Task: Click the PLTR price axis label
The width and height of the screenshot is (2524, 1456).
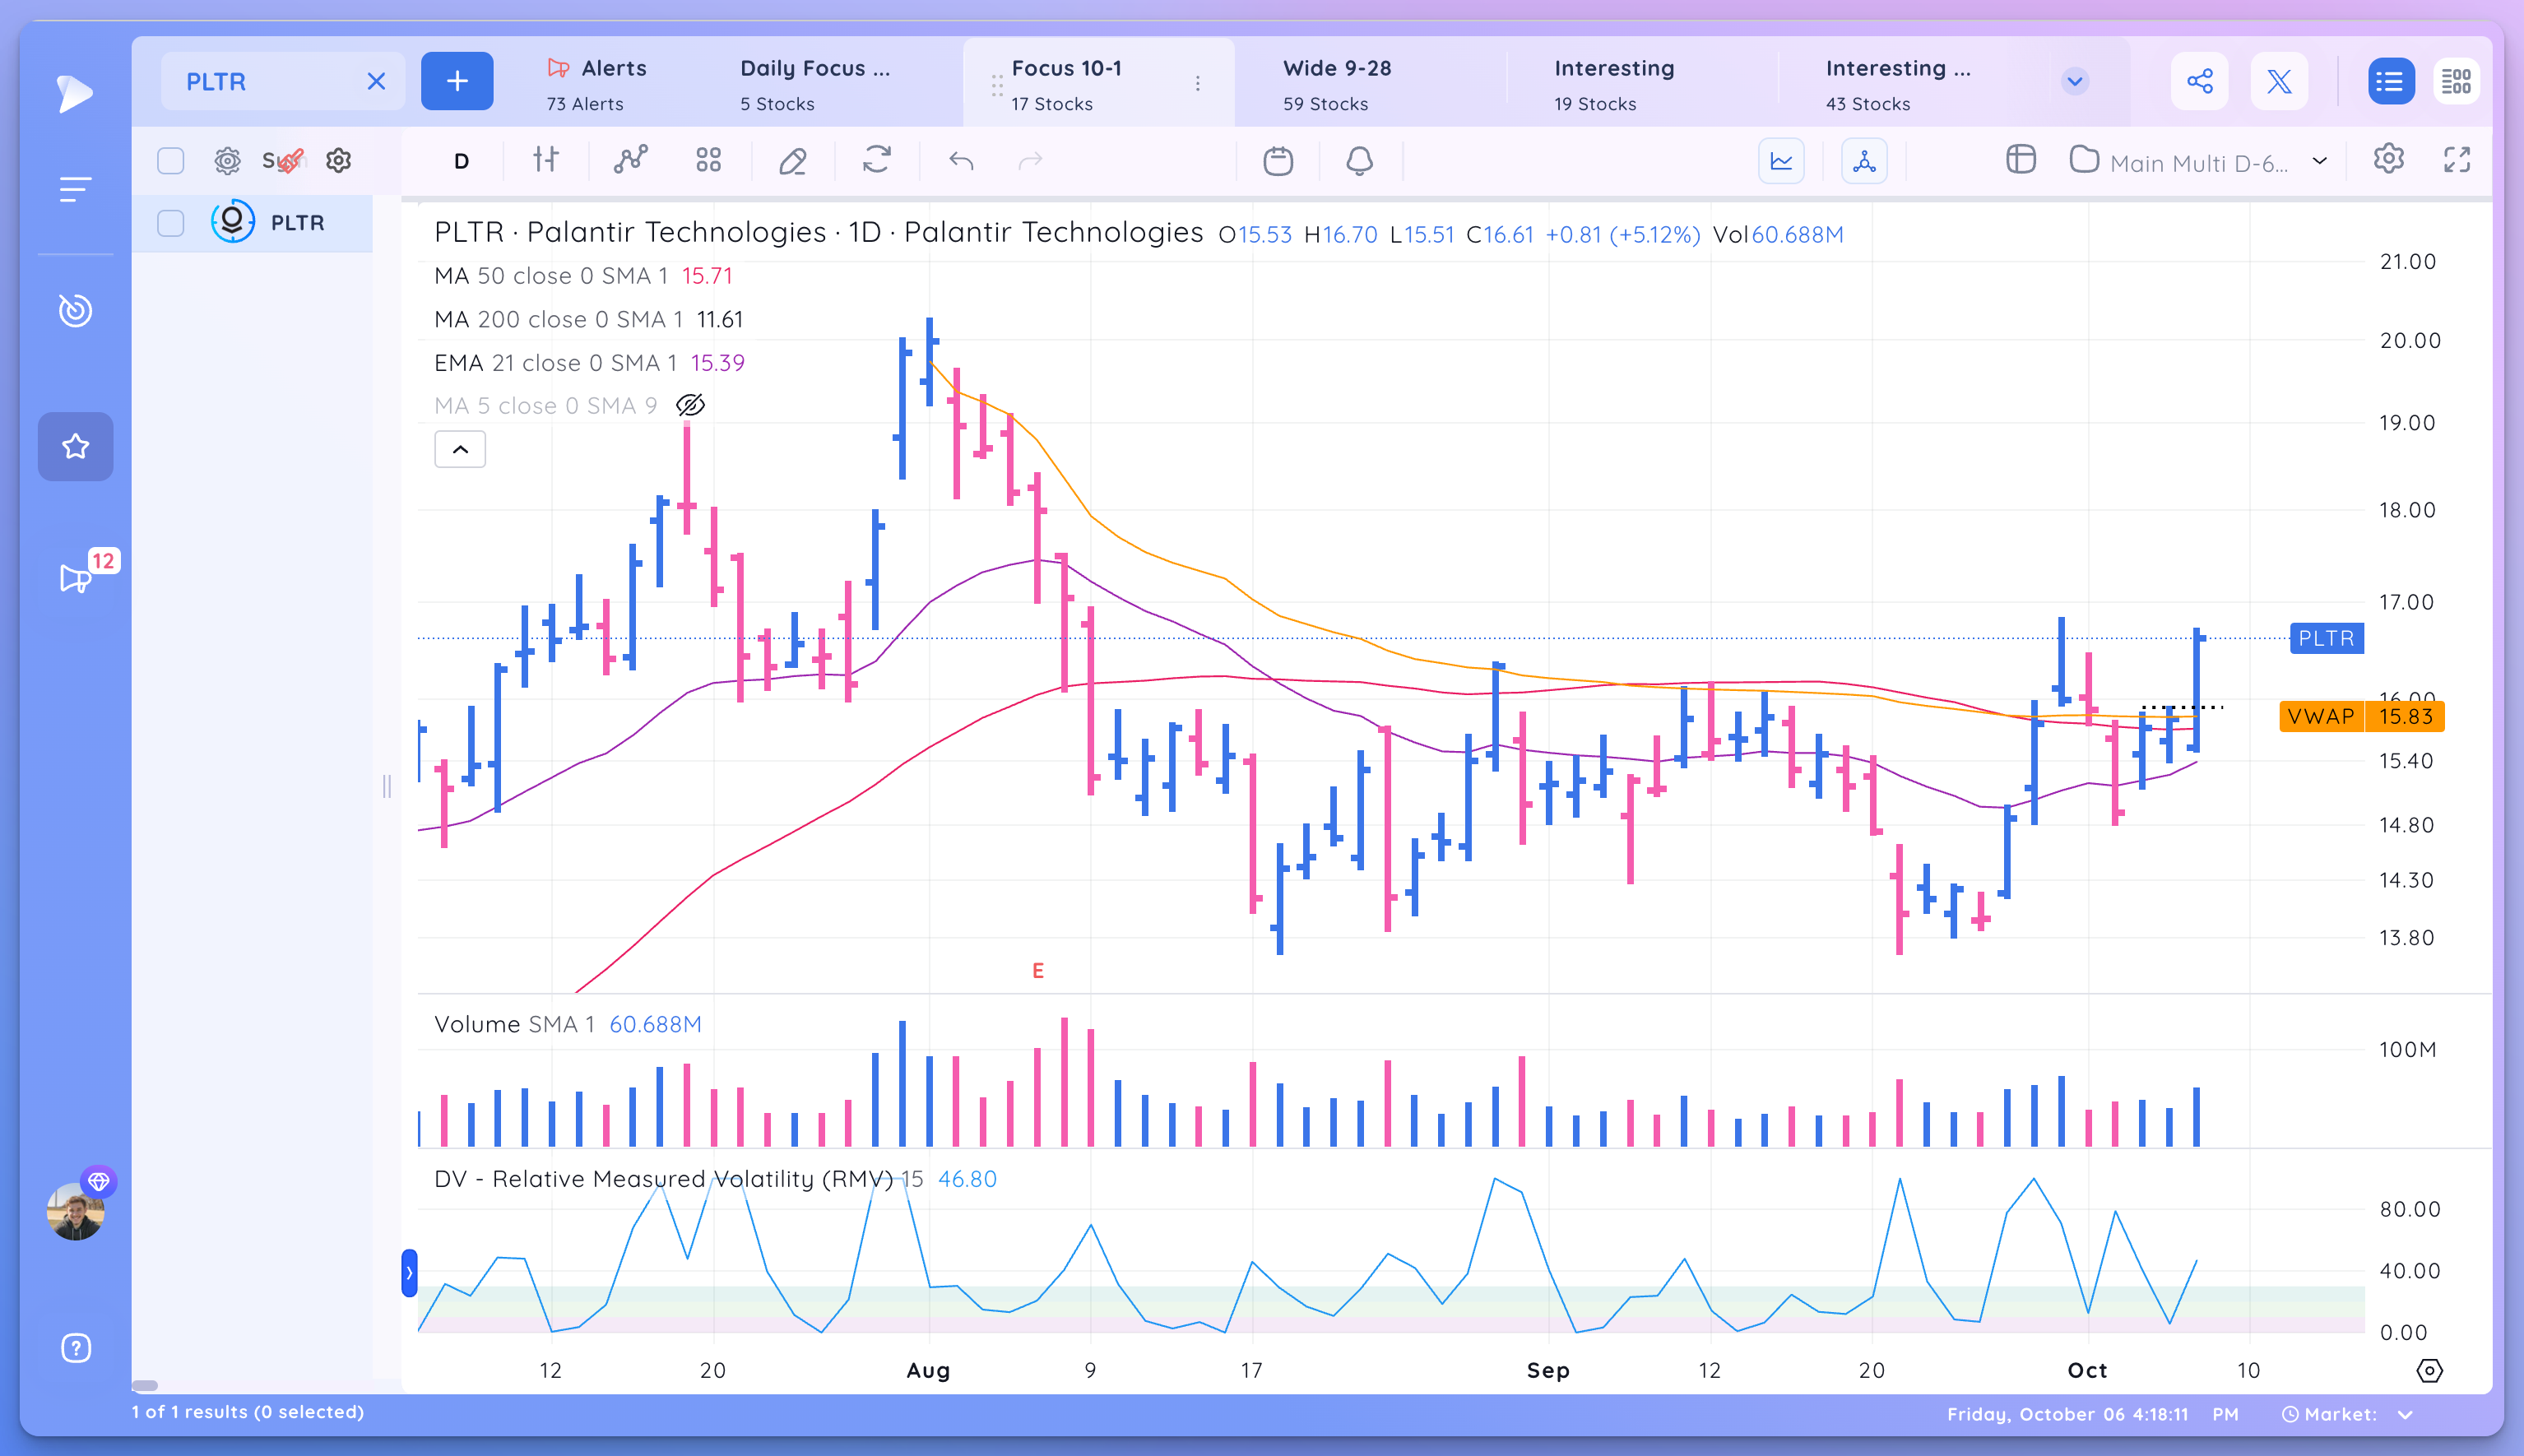Action: pos(2326,638)
